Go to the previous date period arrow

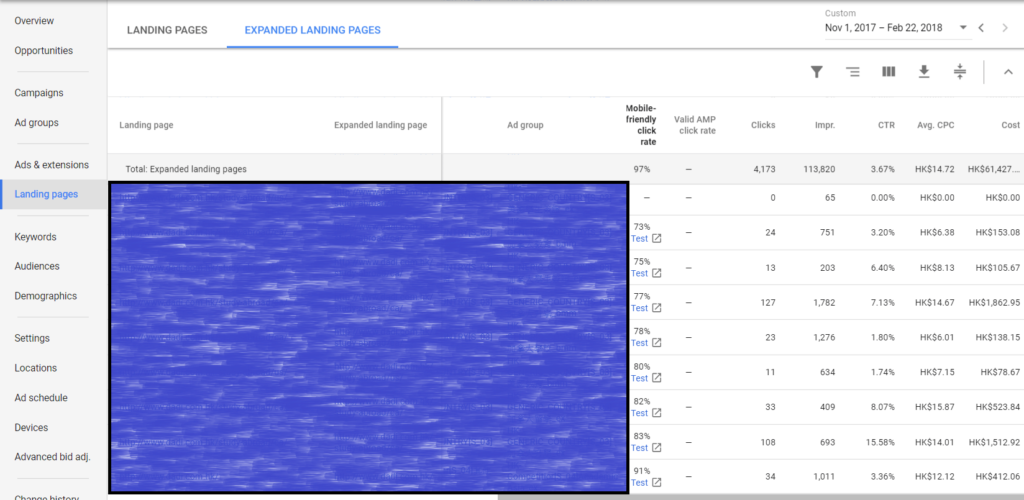[x=981, y=27]
